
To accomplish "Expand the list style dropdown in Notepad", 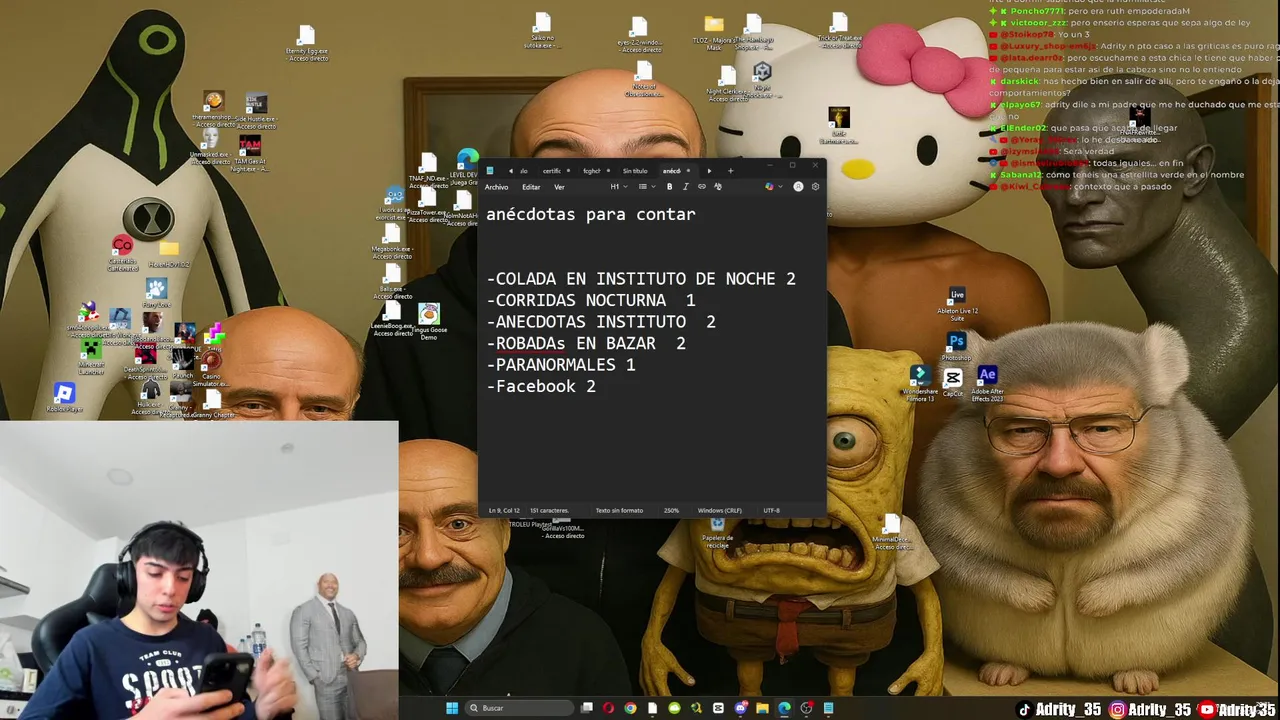I will pyautogui.click(x=647, y=187).
